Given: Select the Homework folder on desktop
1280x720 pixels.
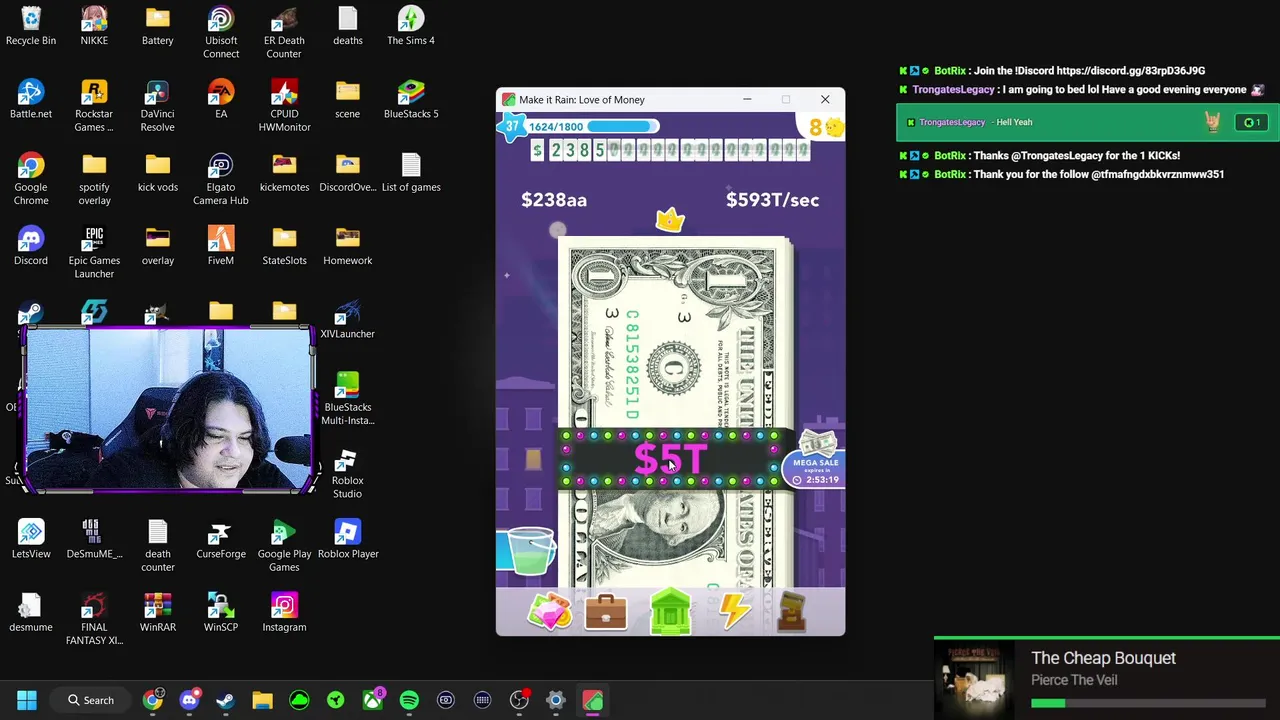Looking at the screenshot, I should coord(347,245).
